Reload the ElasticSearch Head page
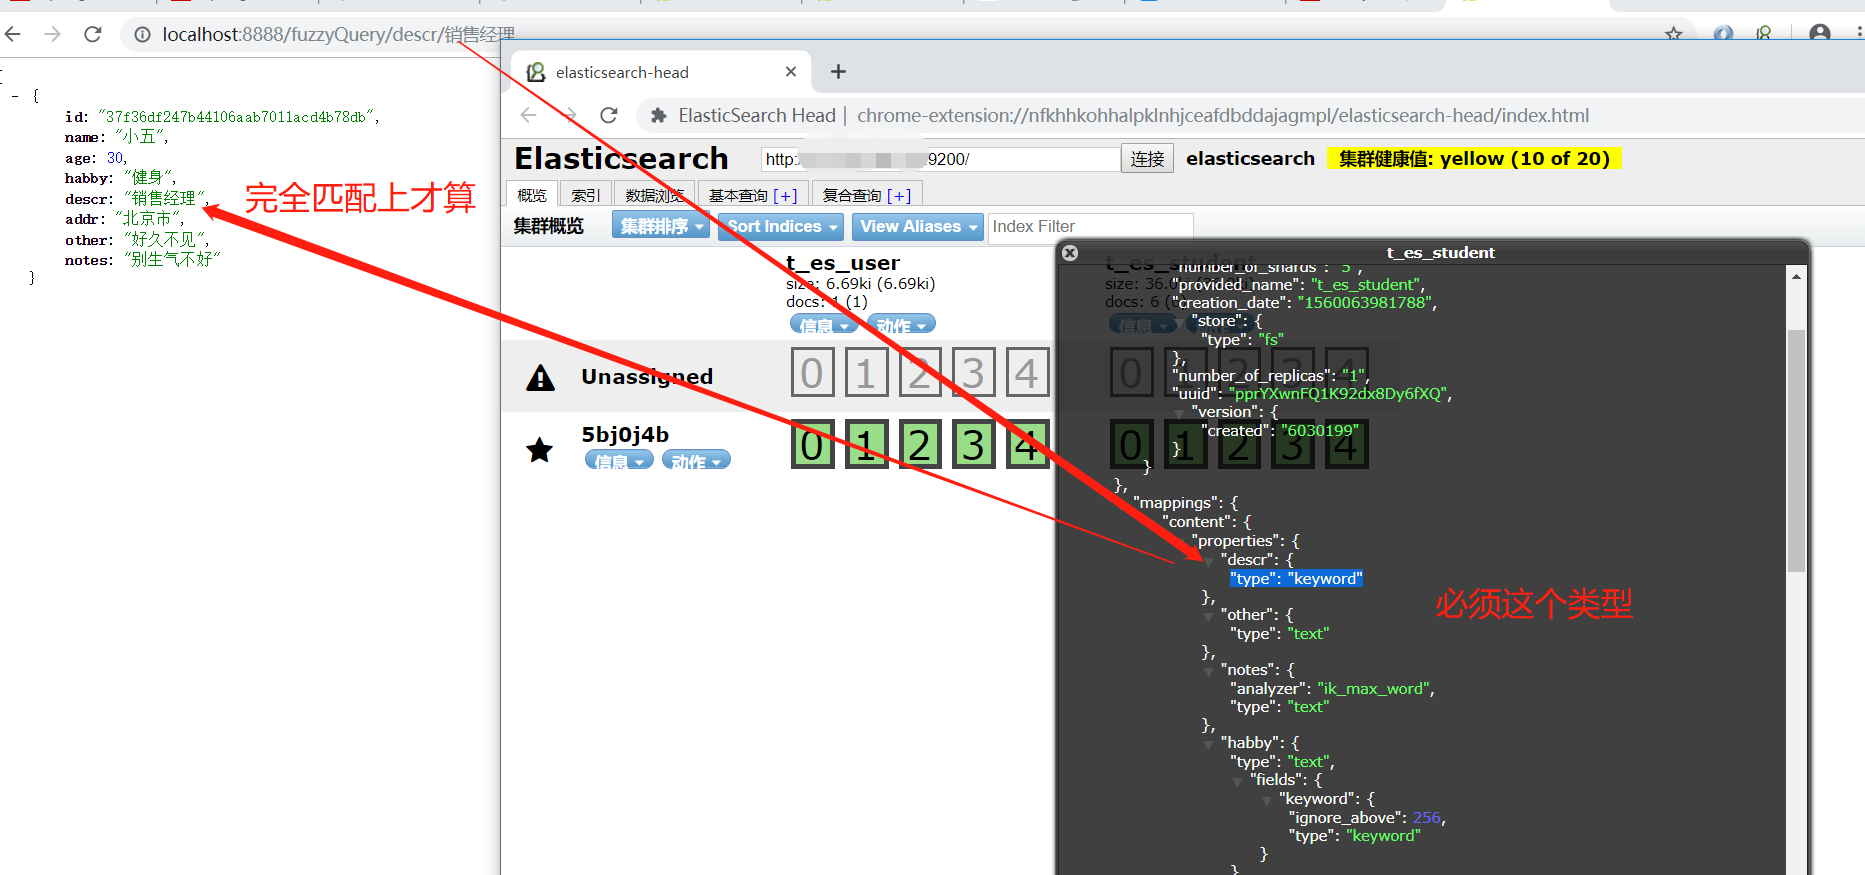The image size is (1865, 875). 608,115
